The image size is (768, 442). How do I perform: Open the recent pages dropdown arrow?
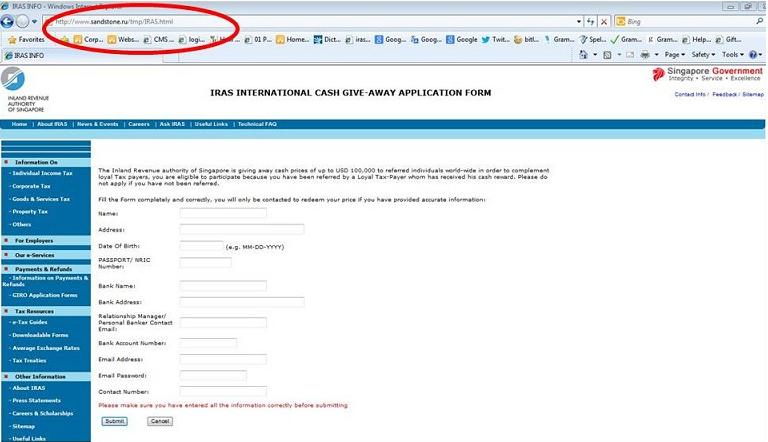(34, 22)
